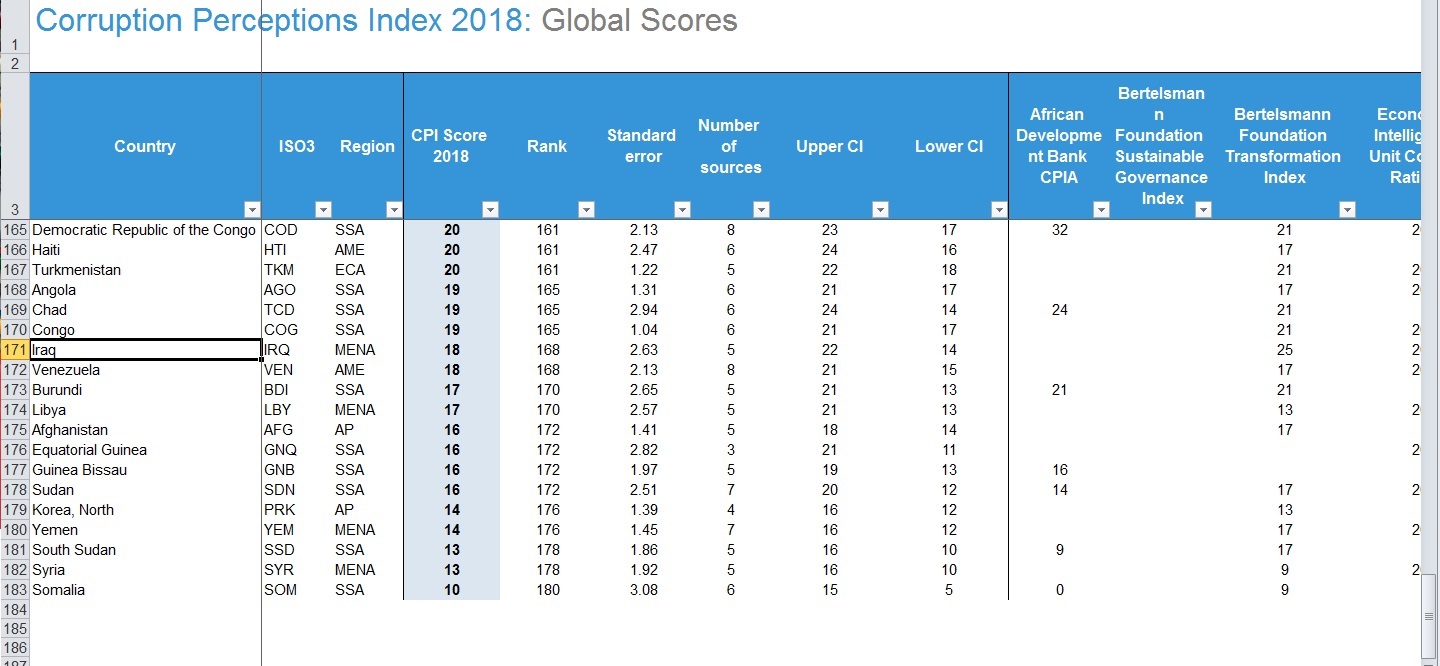
Task: Open the Lower CI filter dropdown
Action: tap(998, 209)
